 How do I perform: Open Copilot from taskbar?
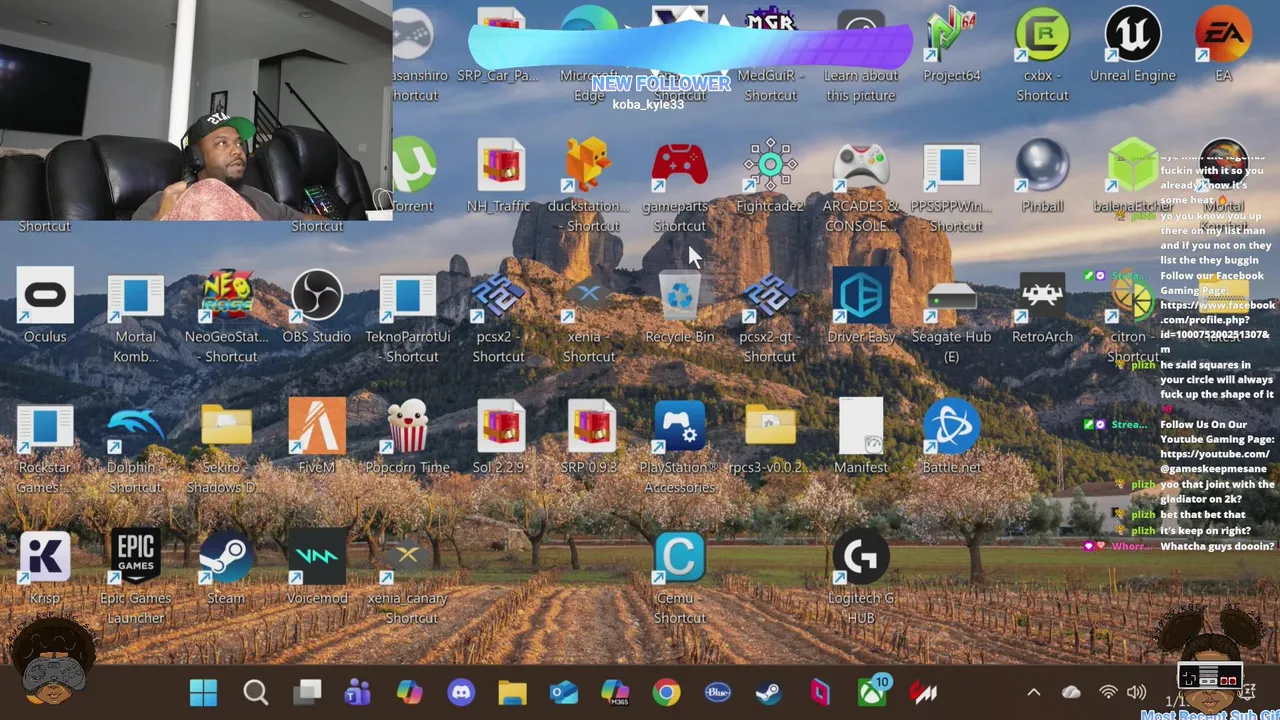[409, 692]
